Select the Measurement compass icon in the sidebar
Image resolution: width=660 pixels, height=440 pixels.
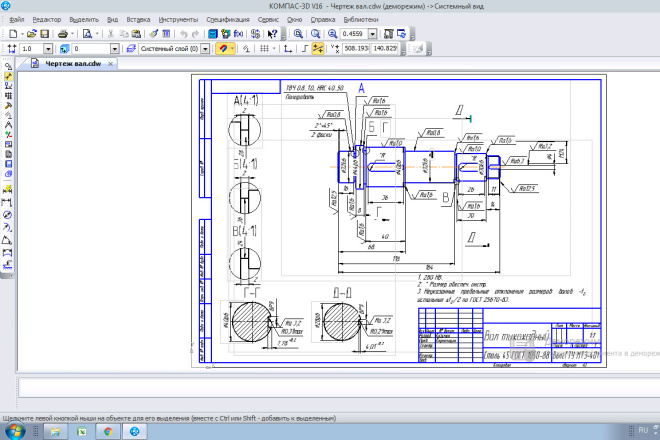8,125
